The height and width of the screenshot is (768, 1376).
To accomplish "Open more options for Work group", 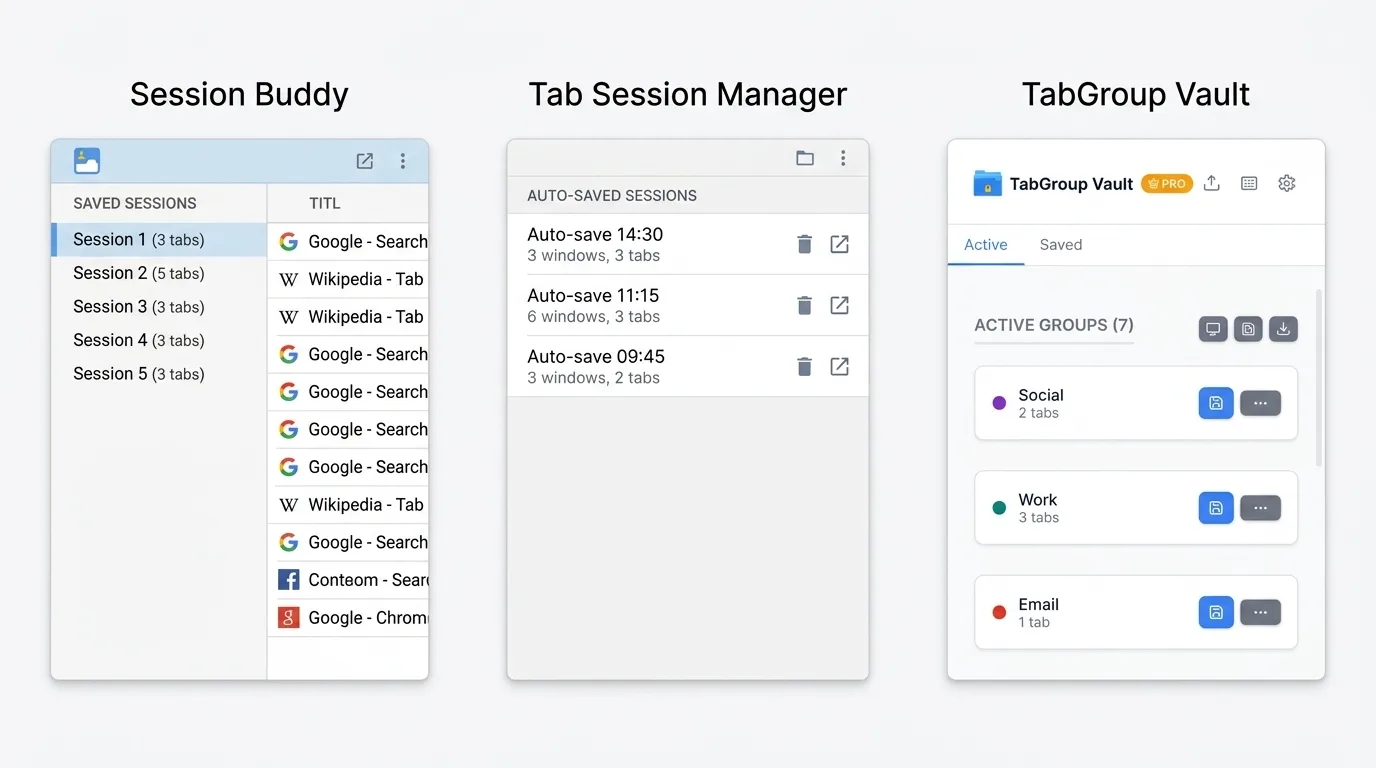I will pyautogui.click(x=1260, y=508).
